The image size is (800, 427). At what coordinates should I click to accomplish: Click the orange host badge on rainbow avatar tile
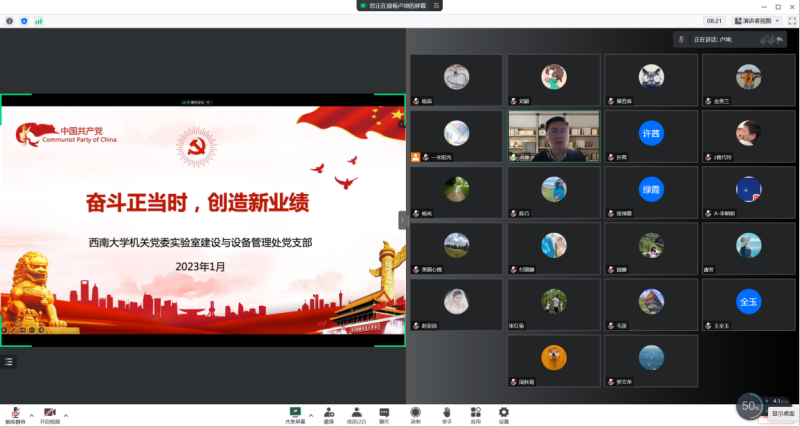click(x=415, y=157)
